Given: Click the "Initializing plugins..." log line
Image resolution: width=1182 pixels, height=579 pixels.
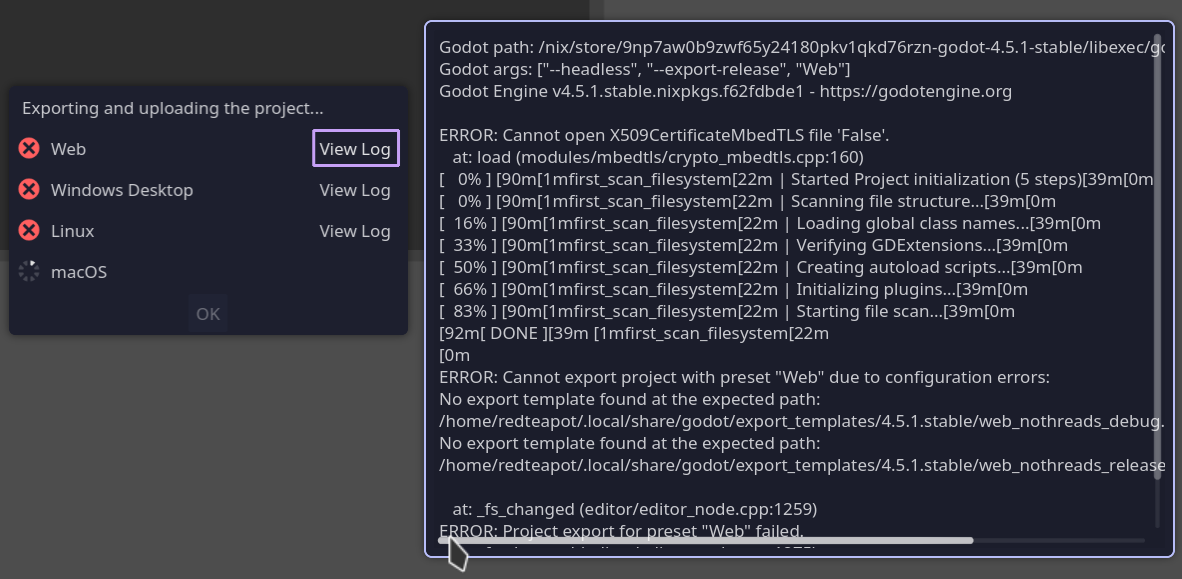Looking at the screenshot, I should click(733, 289).
